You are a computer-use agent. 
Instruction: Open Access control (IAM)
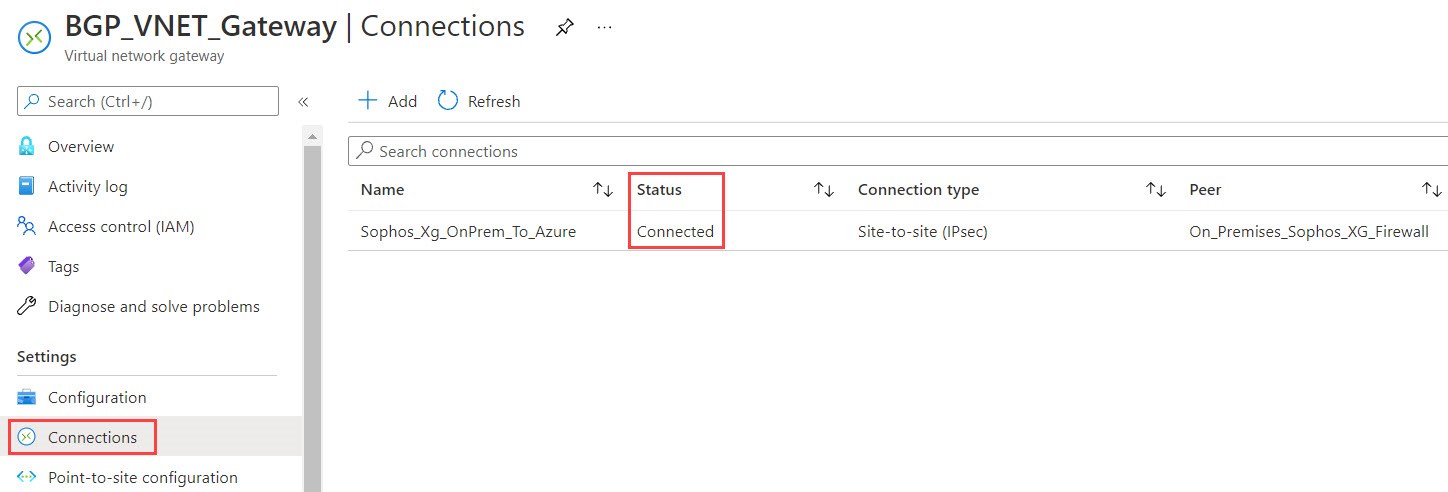pos(121,226)
